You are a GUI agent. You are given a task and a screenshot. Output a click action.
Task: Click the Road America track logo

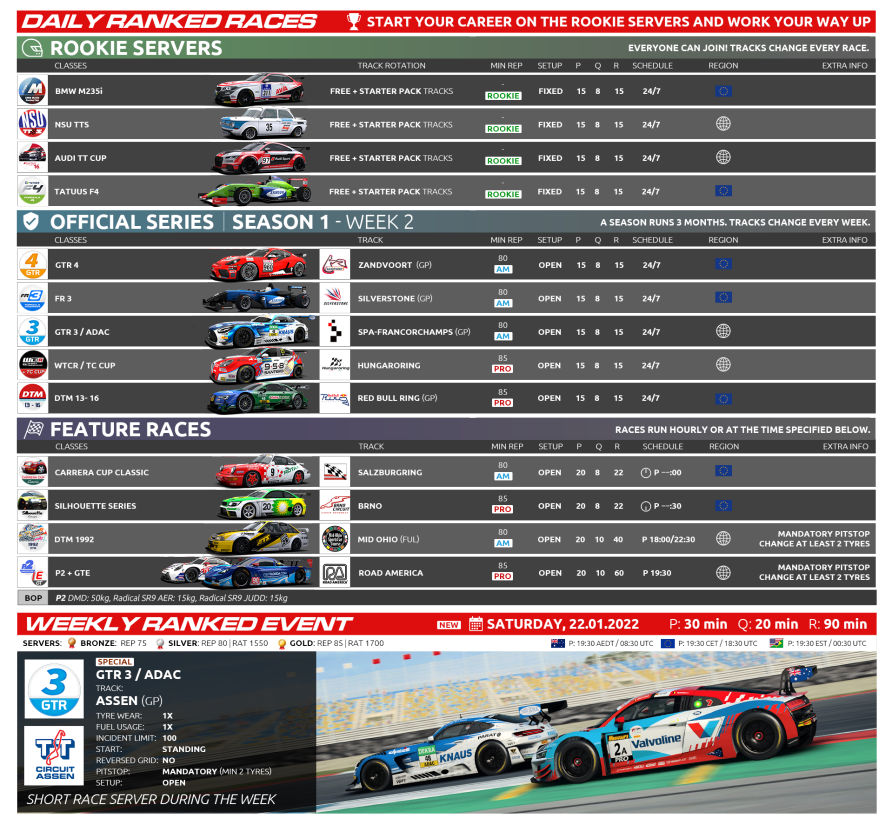coord(335,573)
